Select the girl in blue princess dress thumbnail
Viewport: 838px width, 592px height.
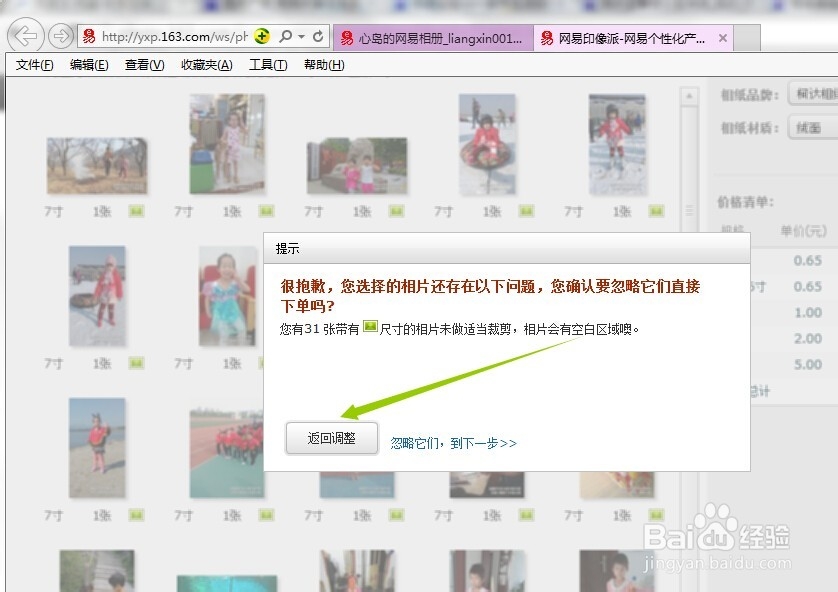(x=227, y=296)
